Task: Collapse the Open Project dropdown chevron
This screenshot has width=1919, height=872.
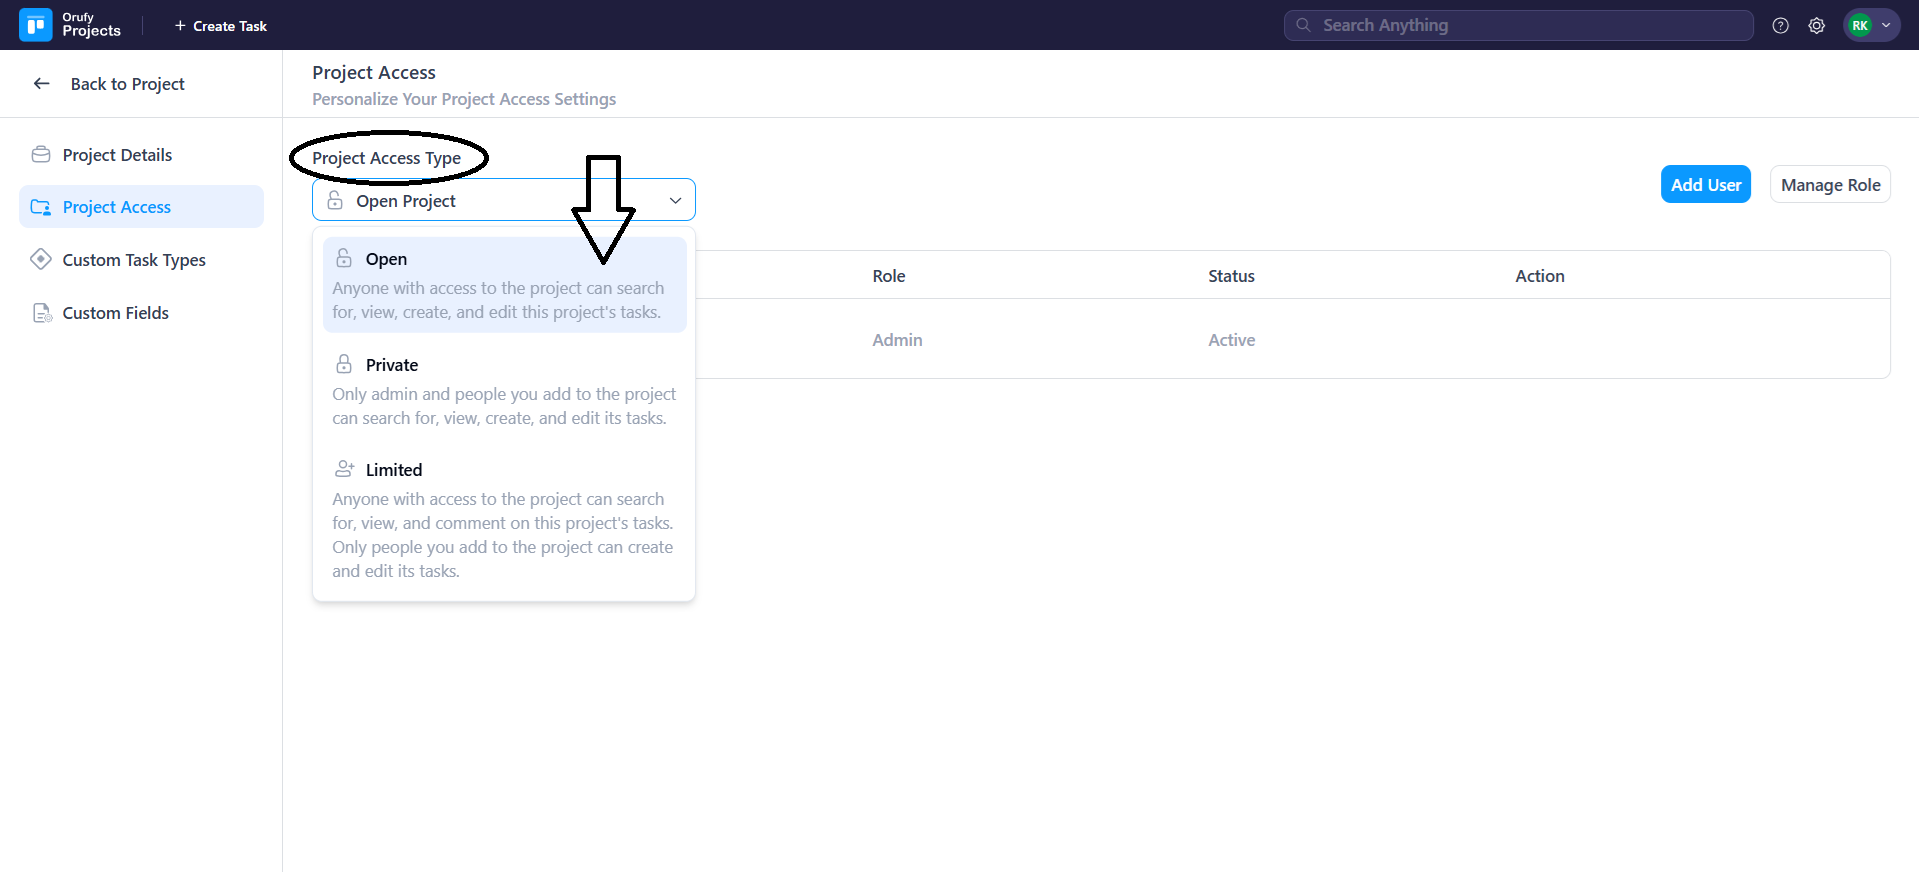Action: (x=675, y=201)
